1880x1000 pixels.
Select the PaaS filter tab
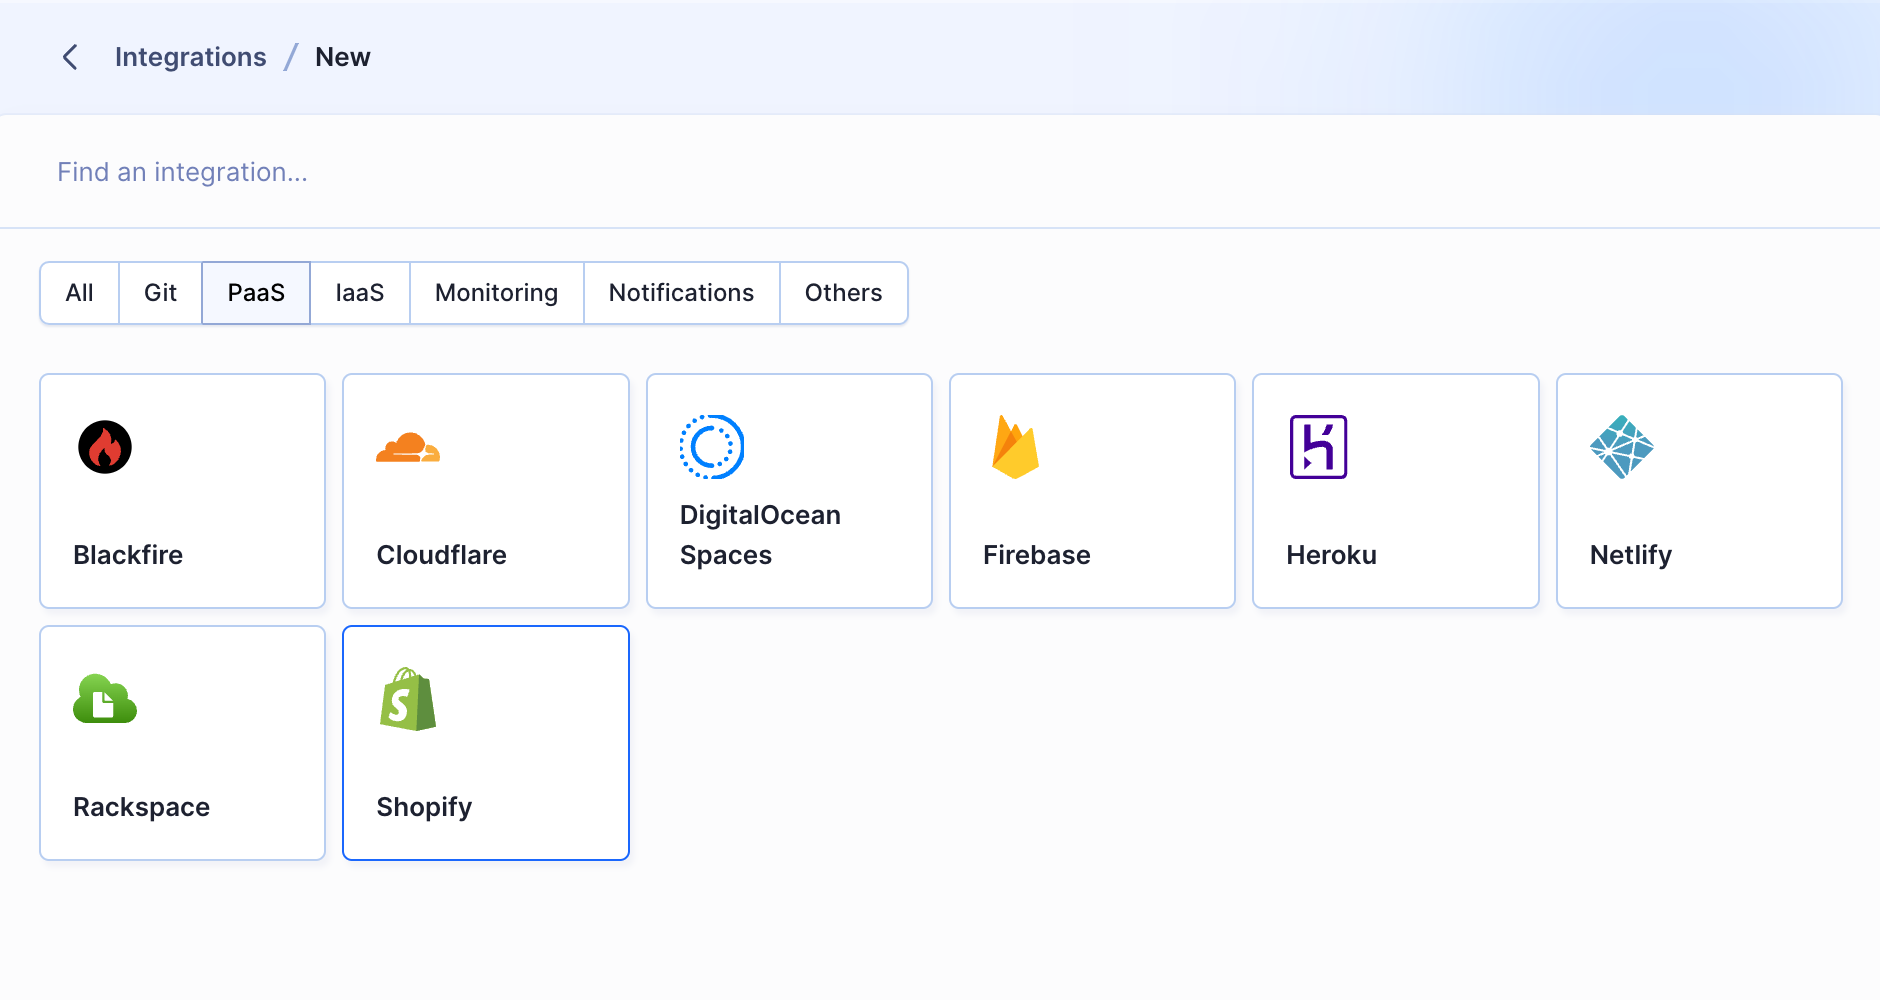pyautogui.click(x=256, y=293)
